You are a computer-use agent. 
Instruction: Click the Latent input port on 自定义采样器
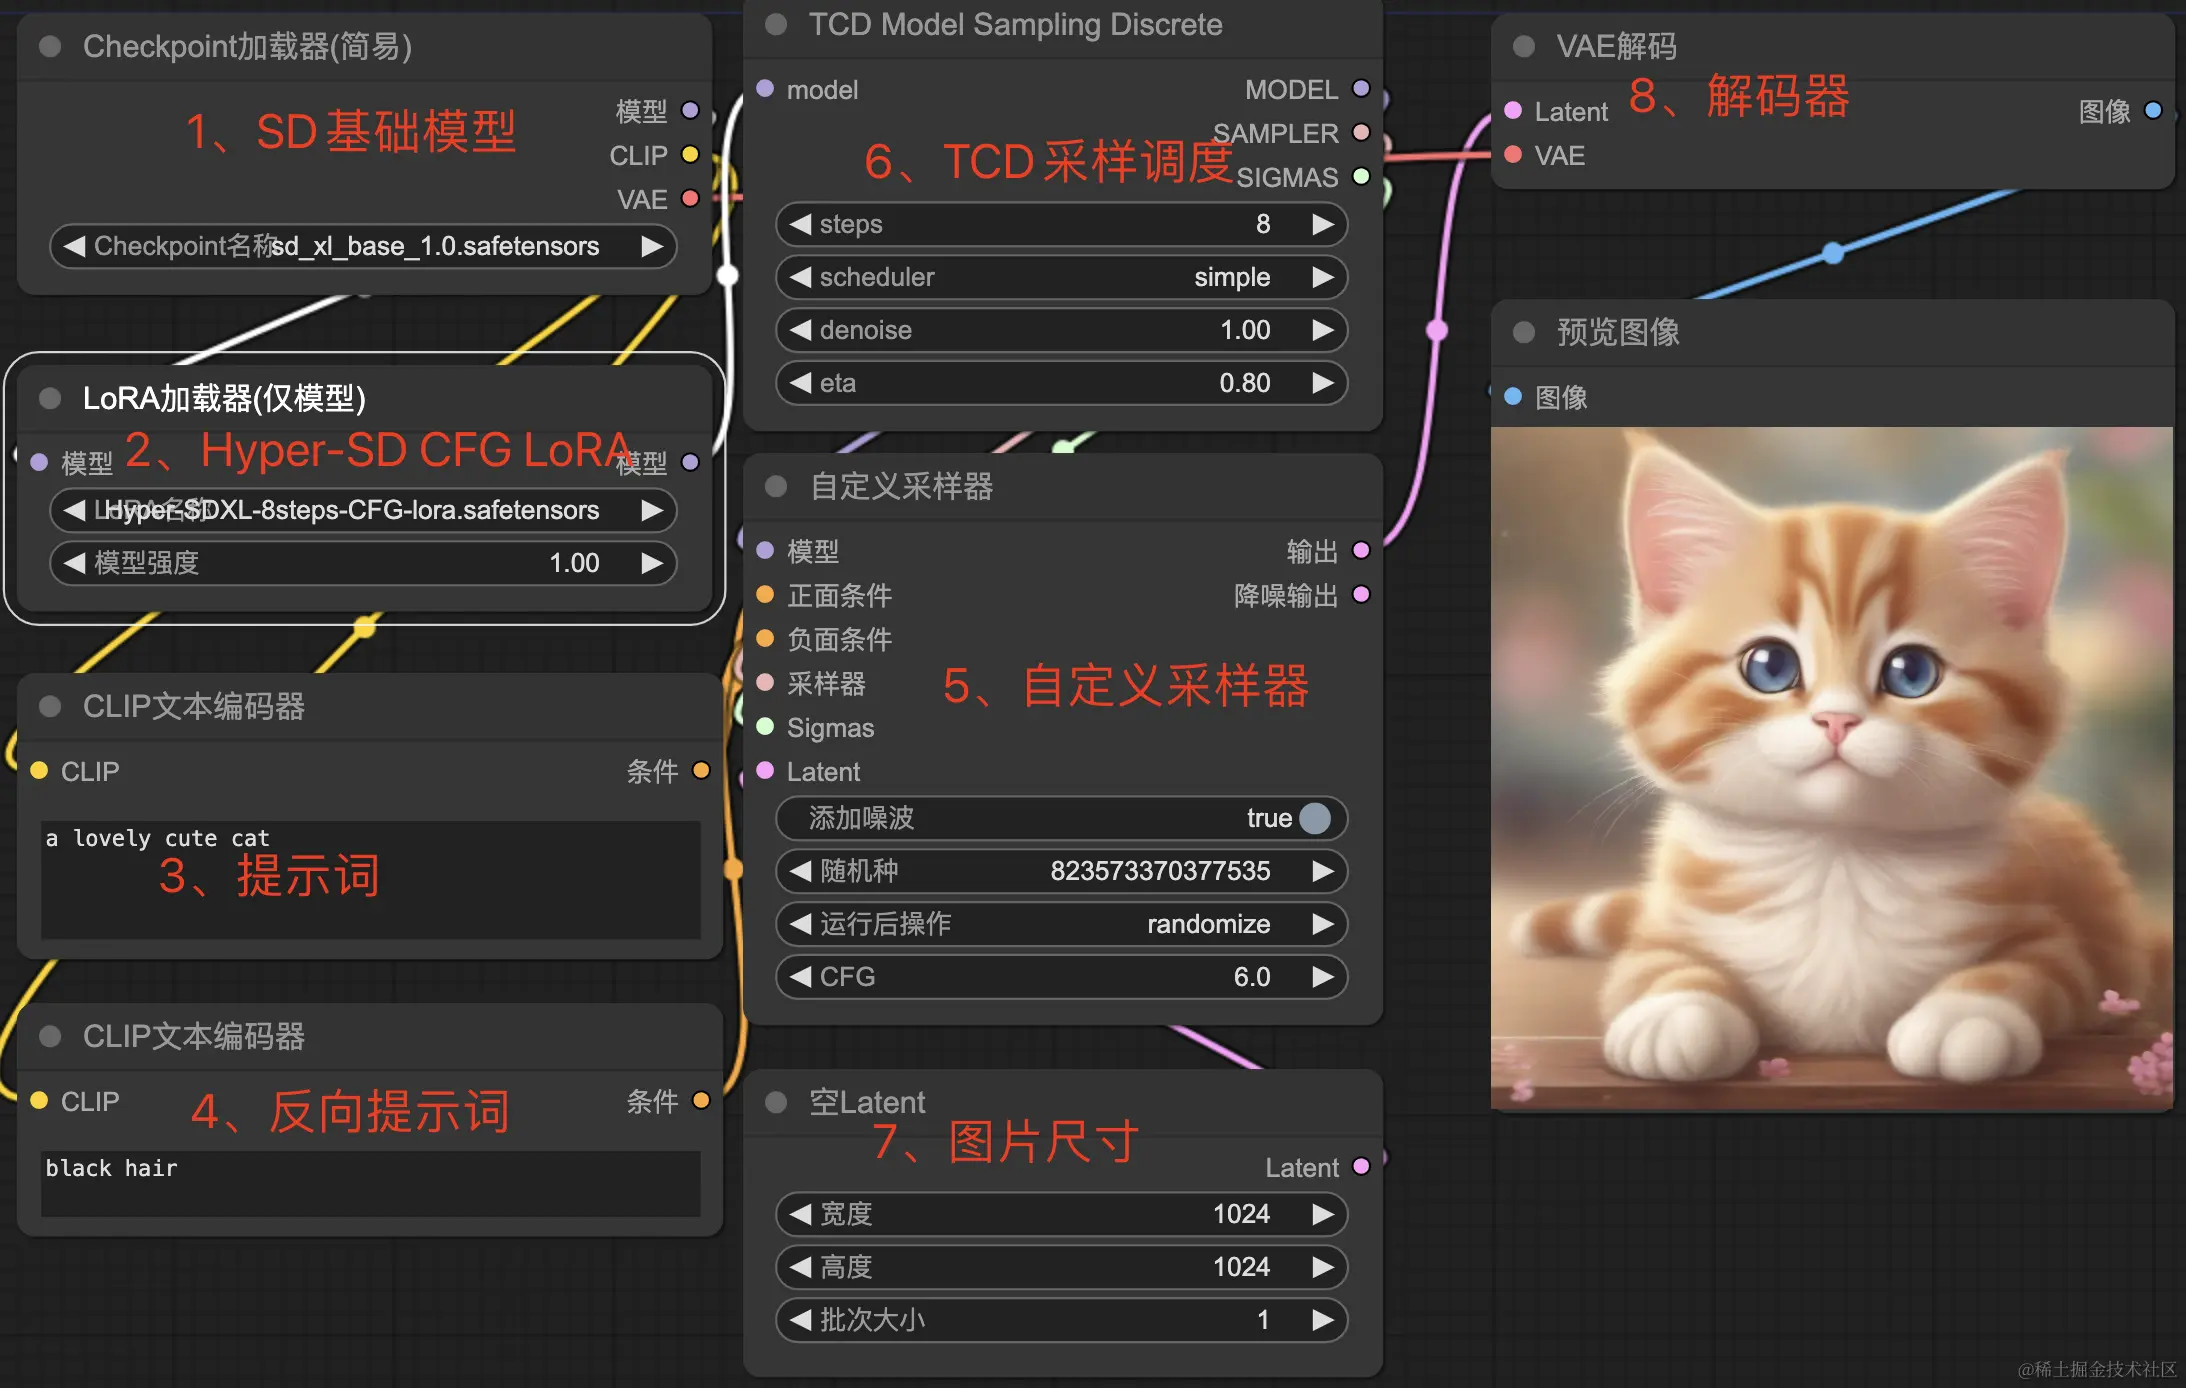(x=767, y=771)
